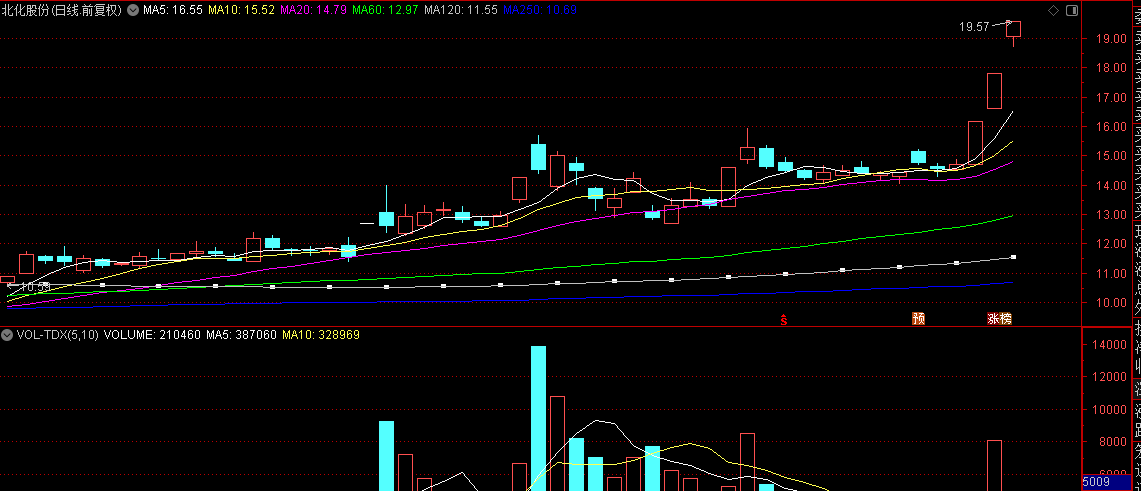Click the 榜 marker badge

point(1006,319)
